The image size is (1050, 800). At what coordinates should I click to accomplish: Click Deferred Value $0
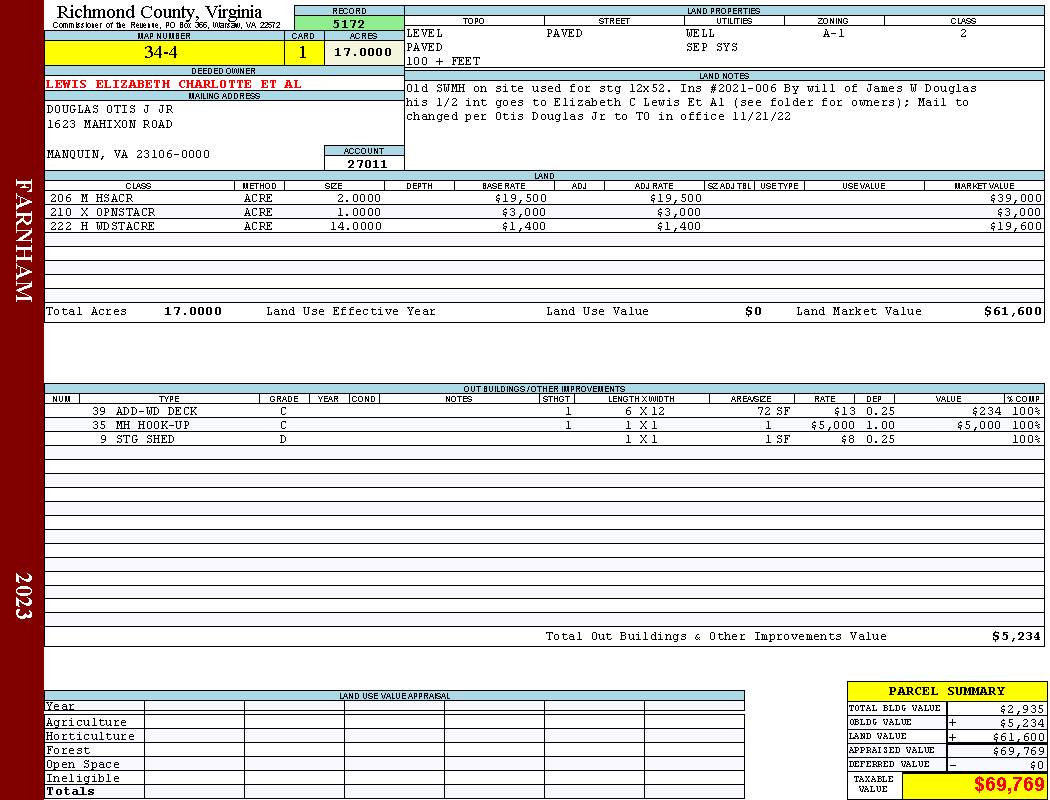pos(1037,765)
